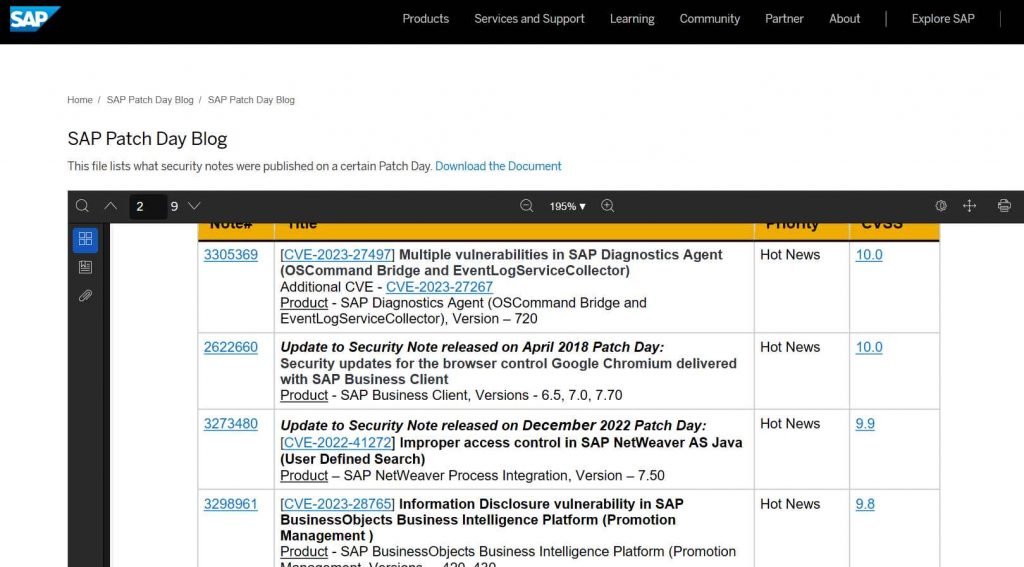The image size is (1024, 567).
Task: Click Hot News priority for note 2622660
Action: coord(790,347)
